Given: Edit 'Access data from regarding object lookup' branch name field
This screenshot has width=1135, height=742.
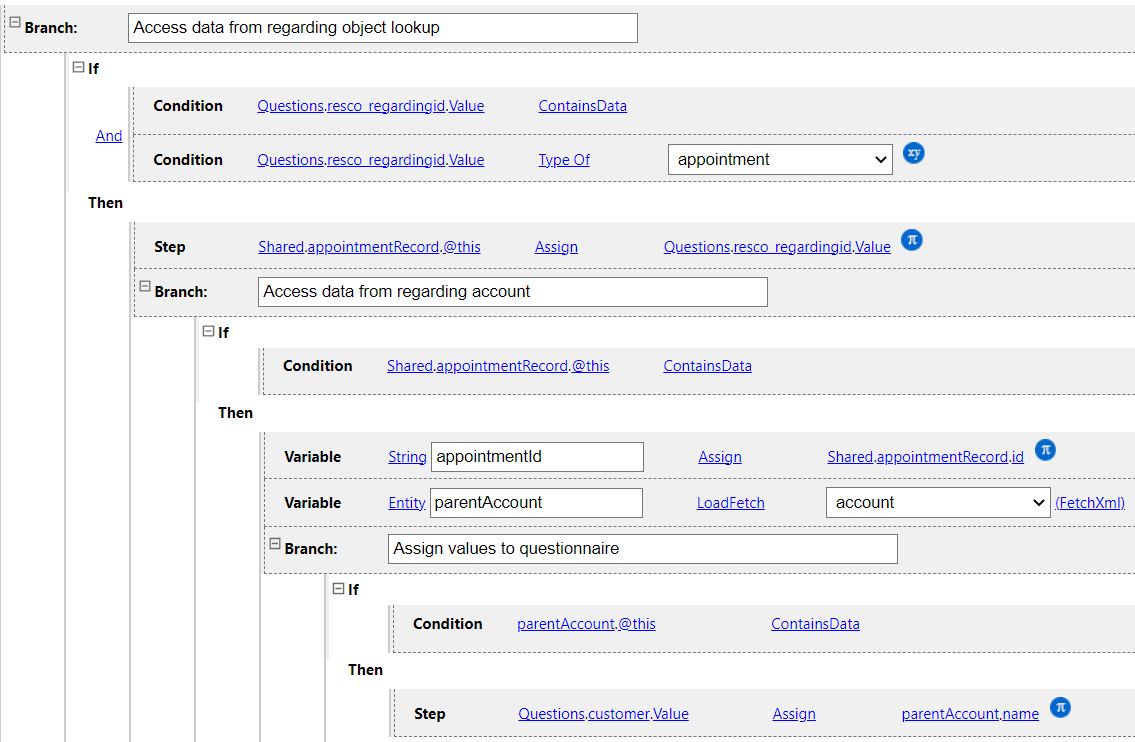Looking at the screenshot, I should click(383, 28).
